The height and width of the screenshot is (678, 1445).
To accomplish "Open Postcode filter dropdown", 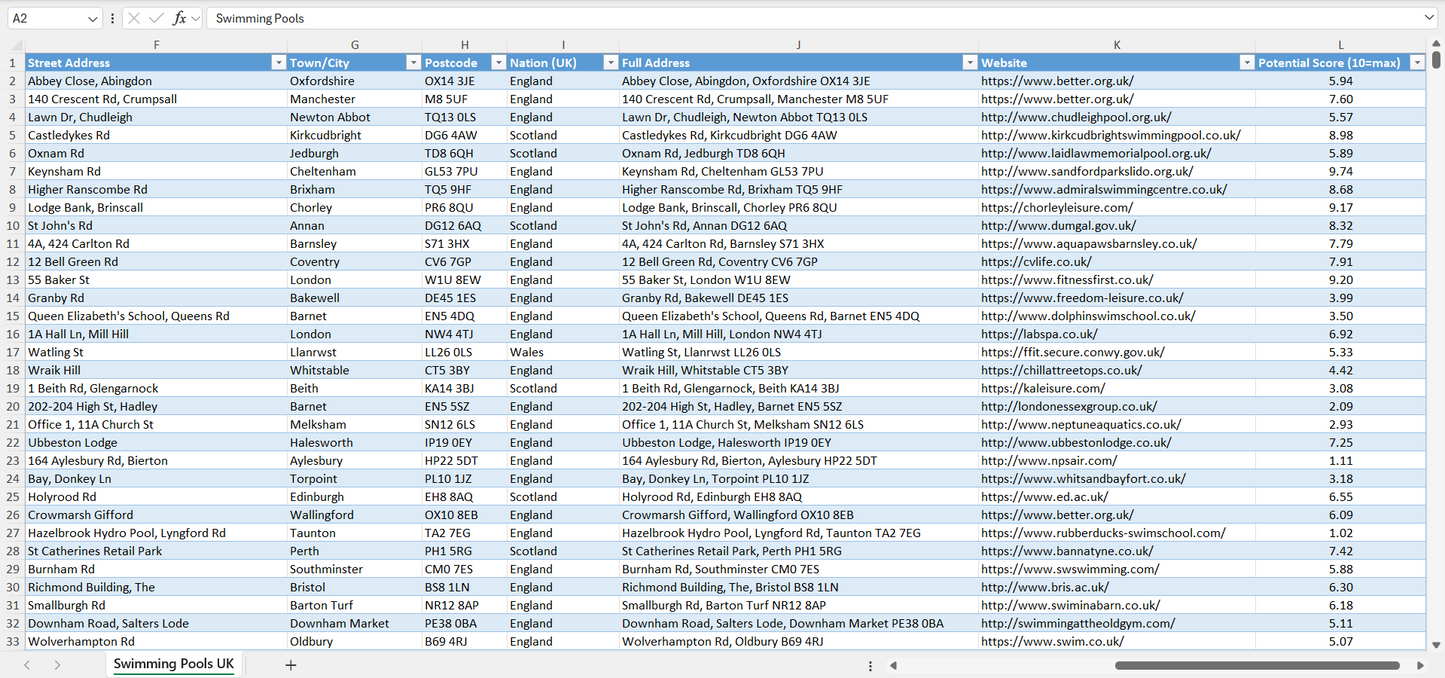I will click(498, 63).
